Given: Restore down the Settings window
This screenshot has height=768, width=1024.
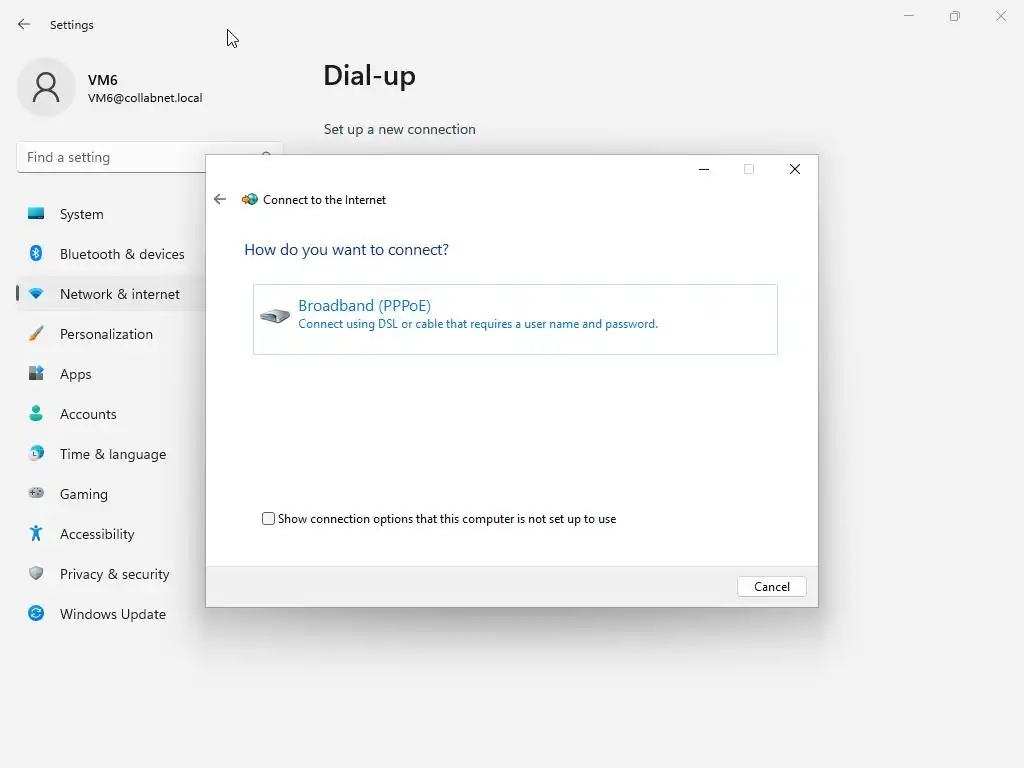Looking at the screenshot, I should point(955,16).
